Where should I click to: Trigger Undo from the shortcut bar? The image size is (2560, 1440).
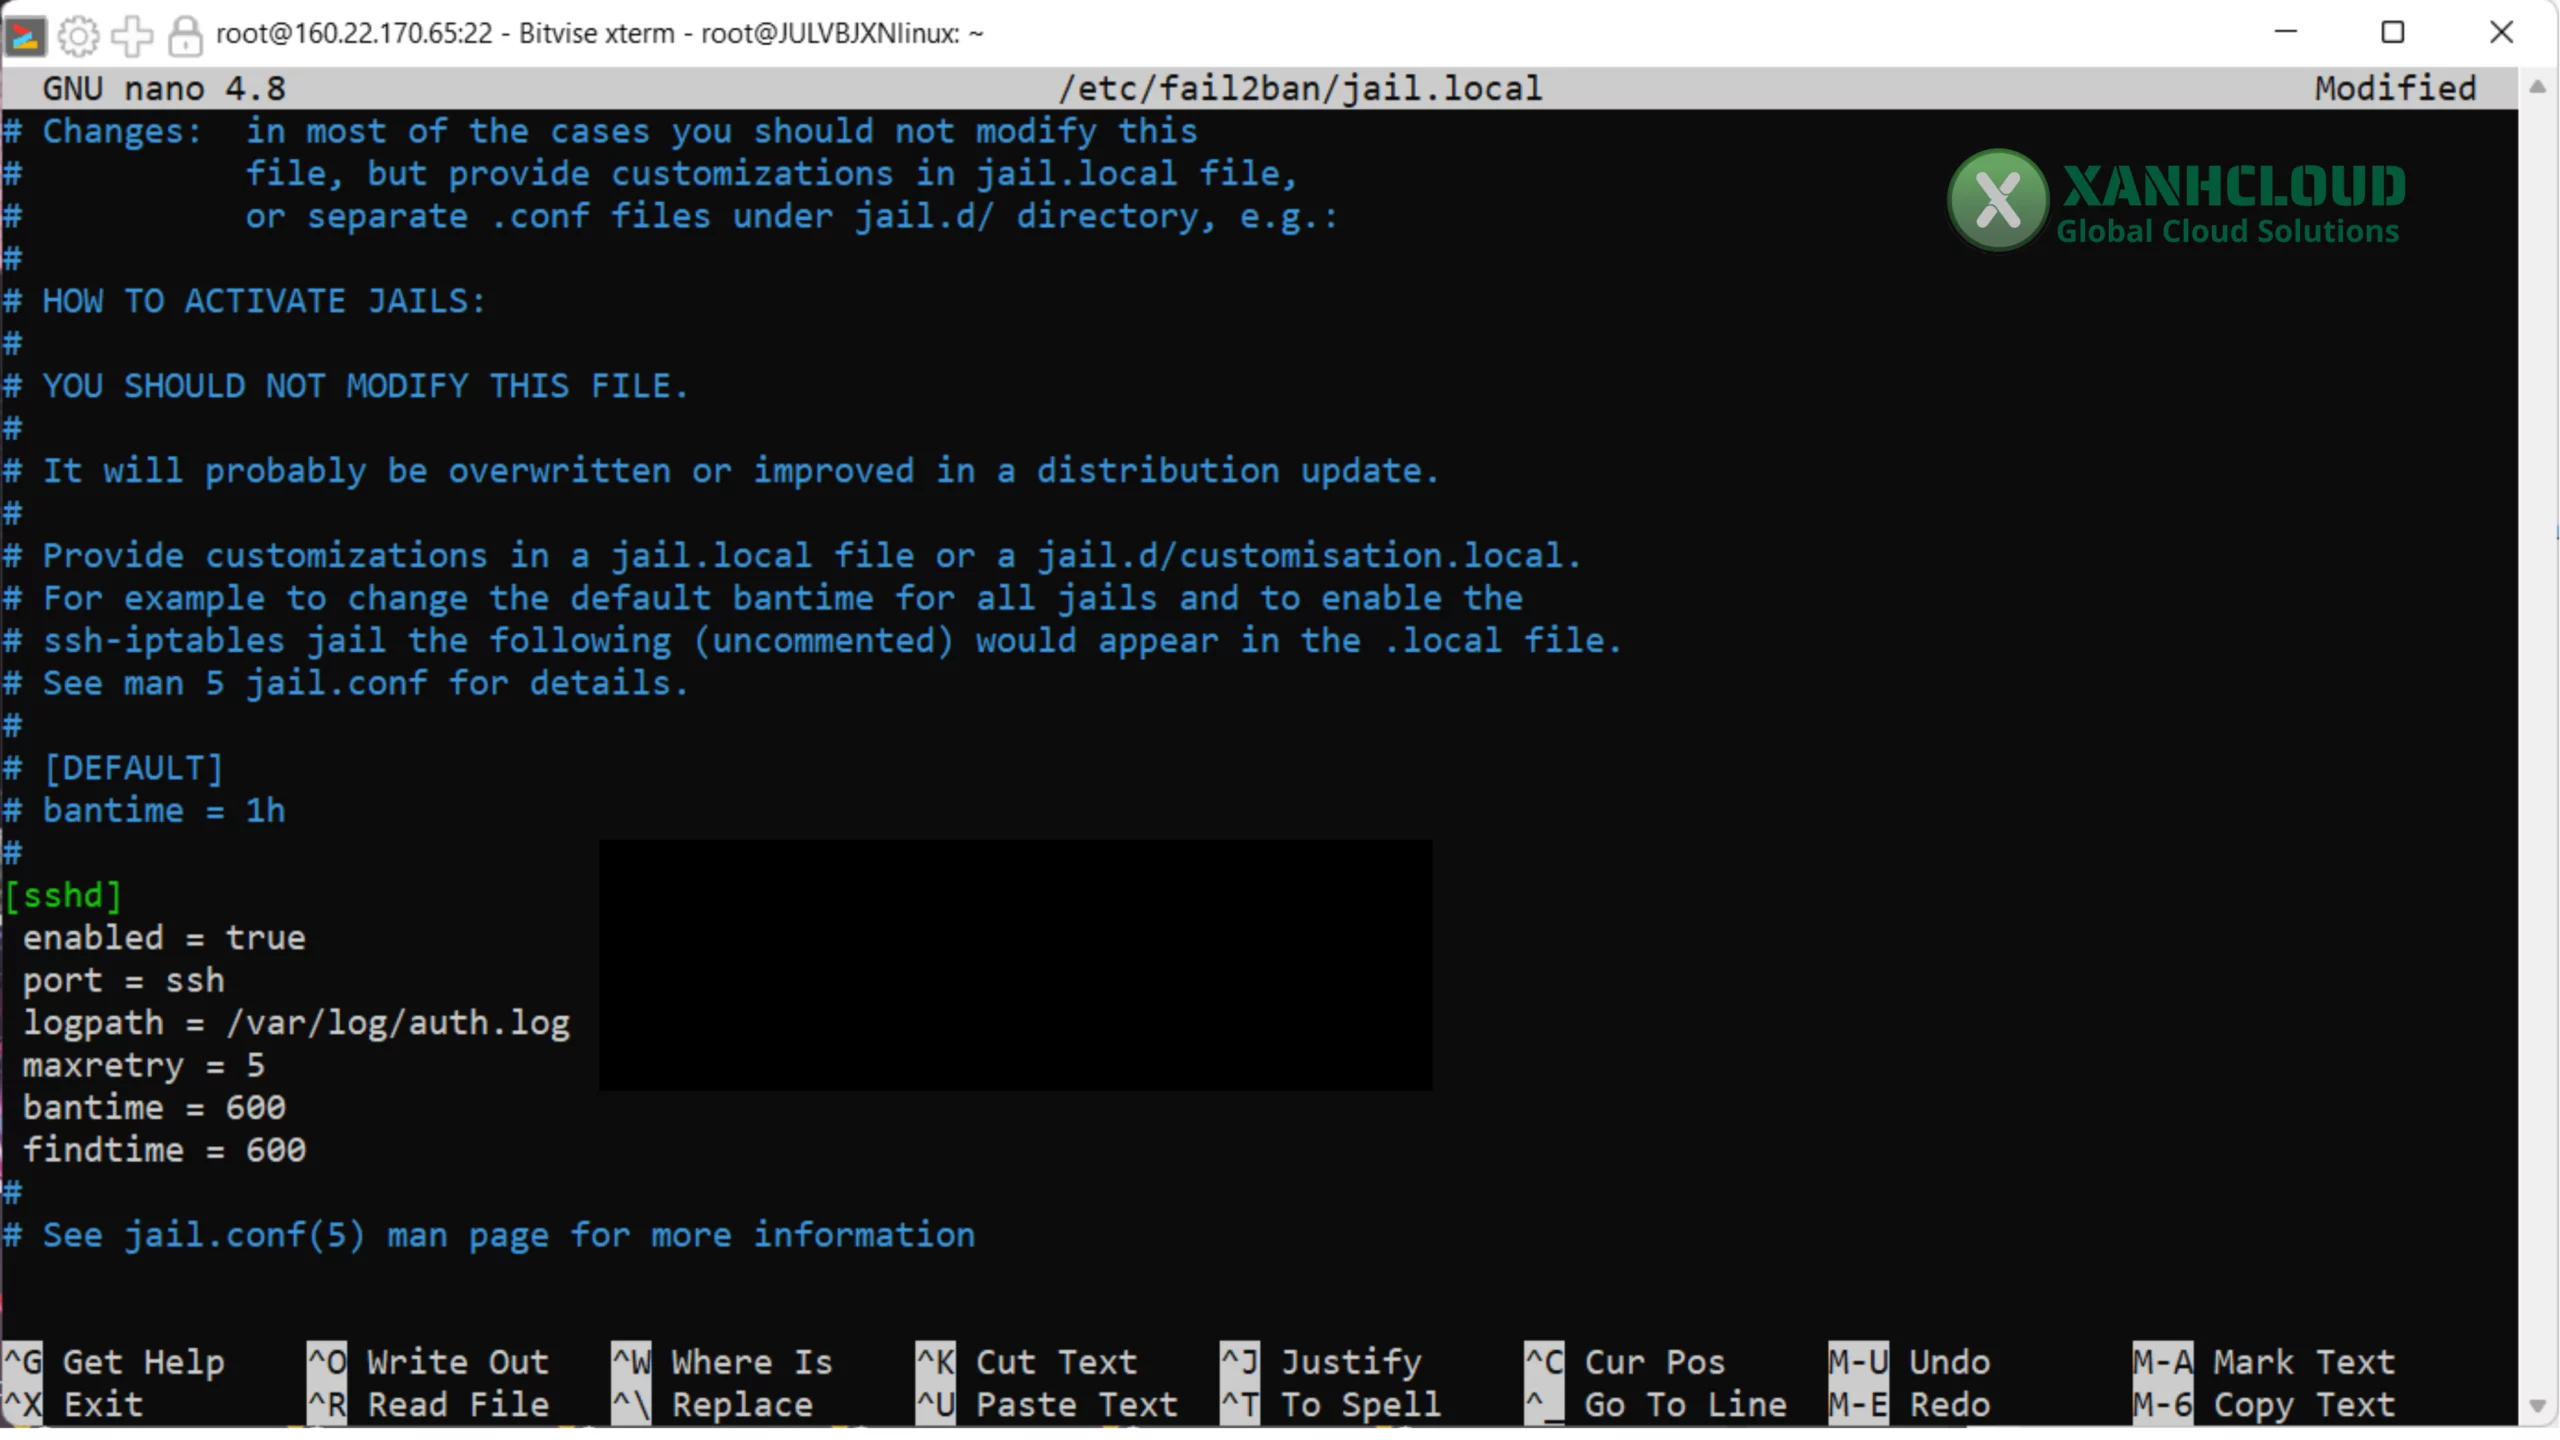click(1949, 1361)
